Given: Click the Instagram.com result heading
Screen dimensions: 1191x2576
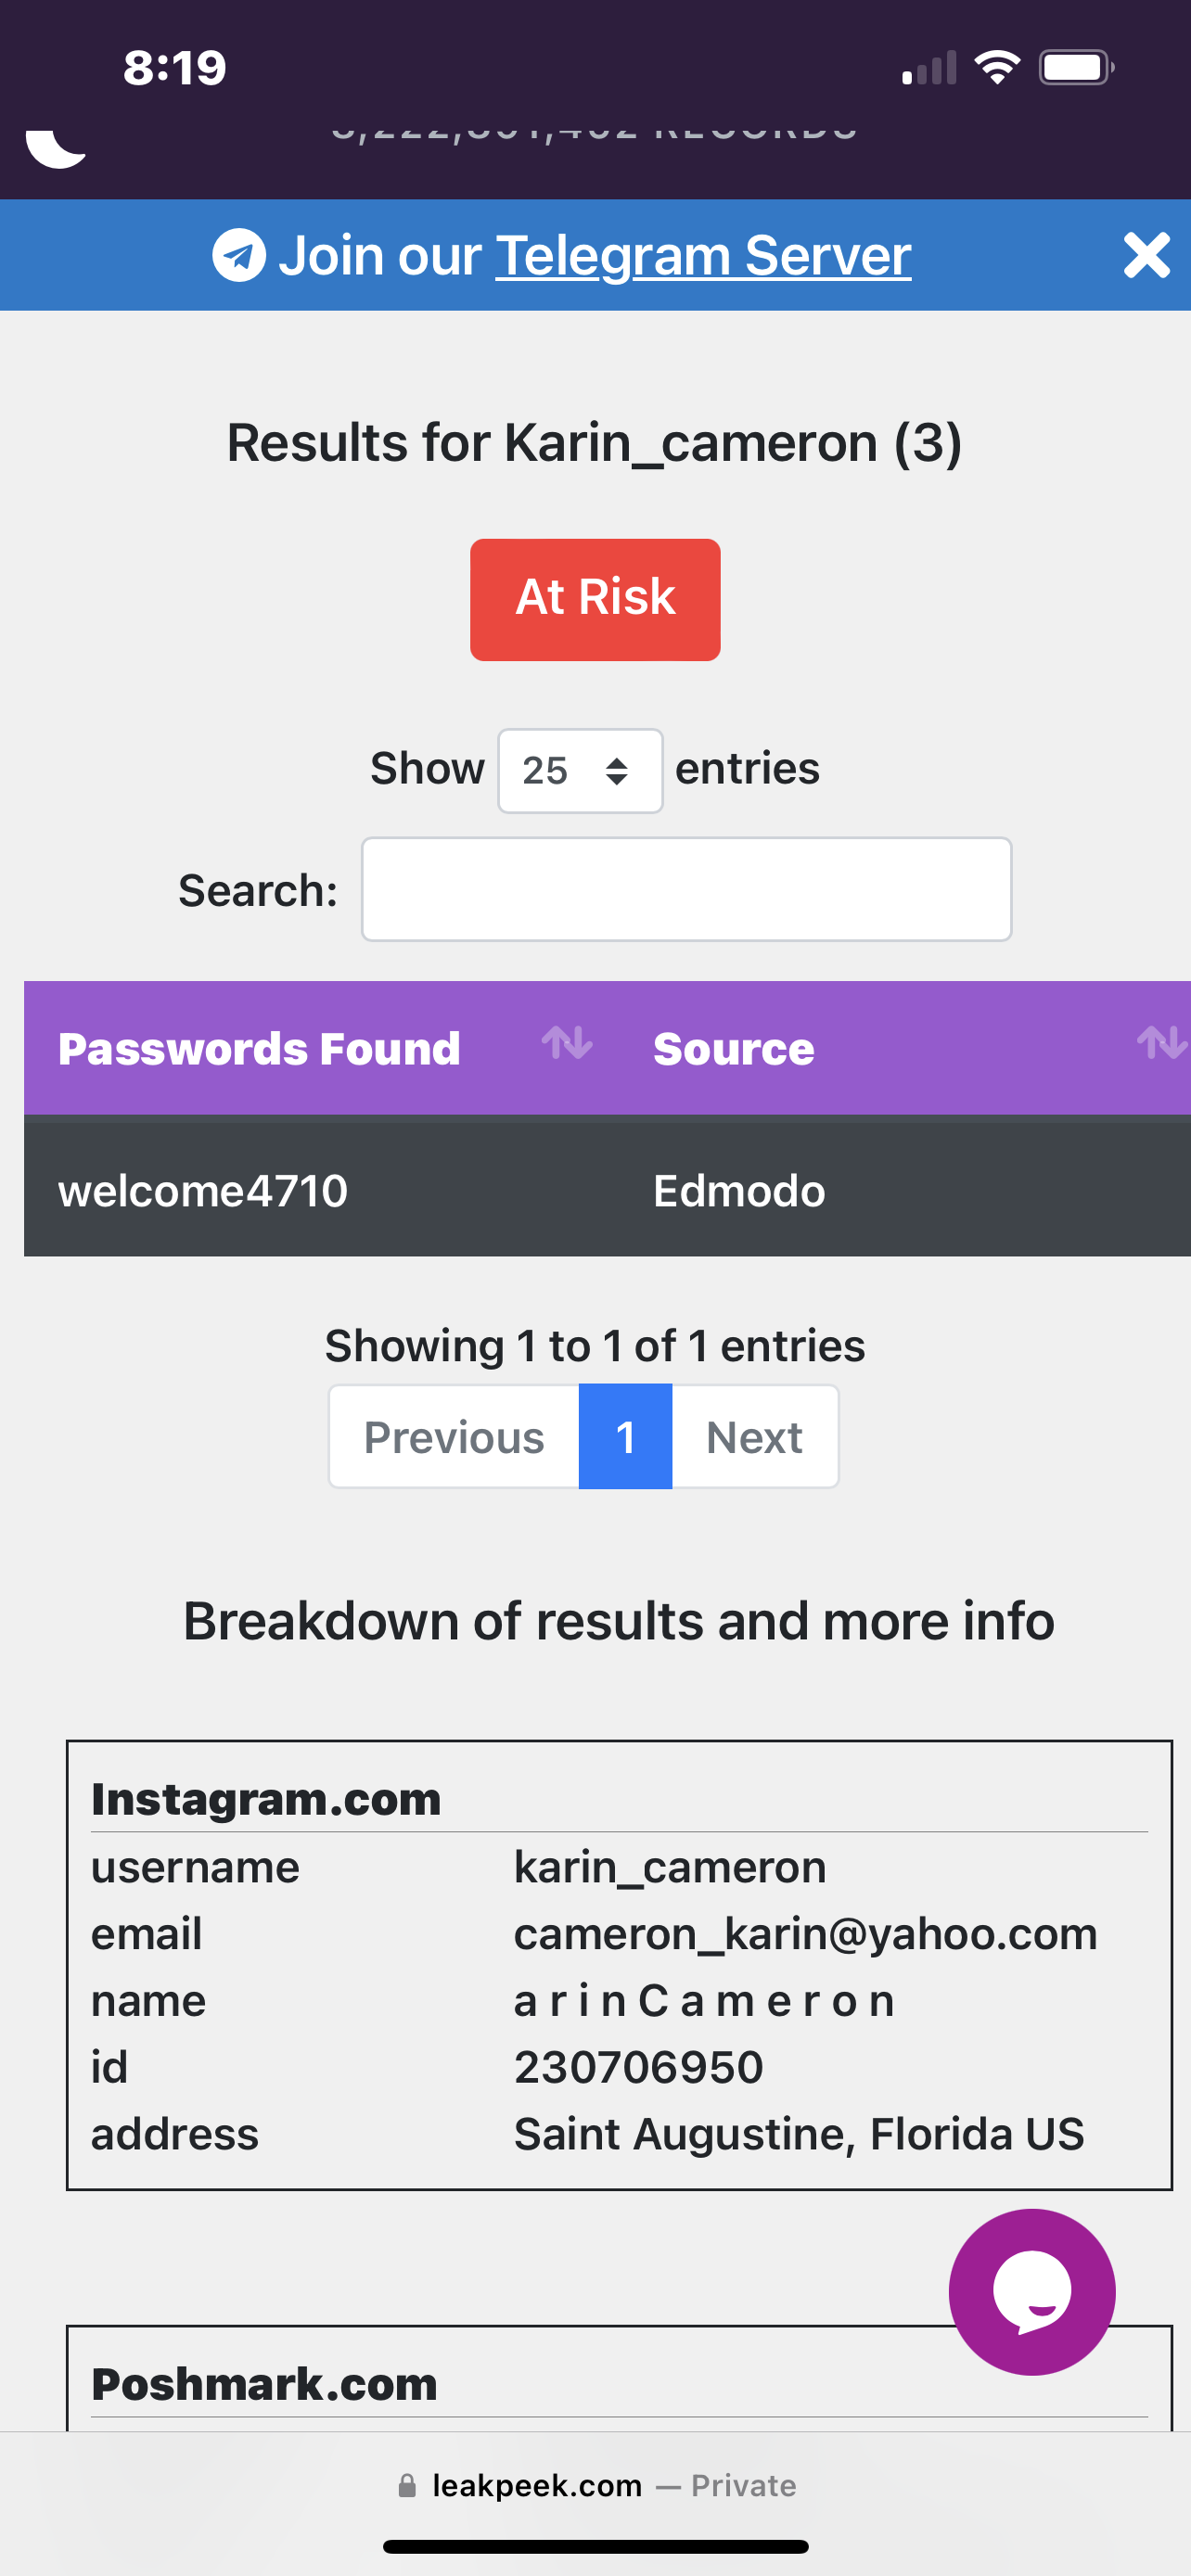Looking at the screenshot, I should point(266,1799).
